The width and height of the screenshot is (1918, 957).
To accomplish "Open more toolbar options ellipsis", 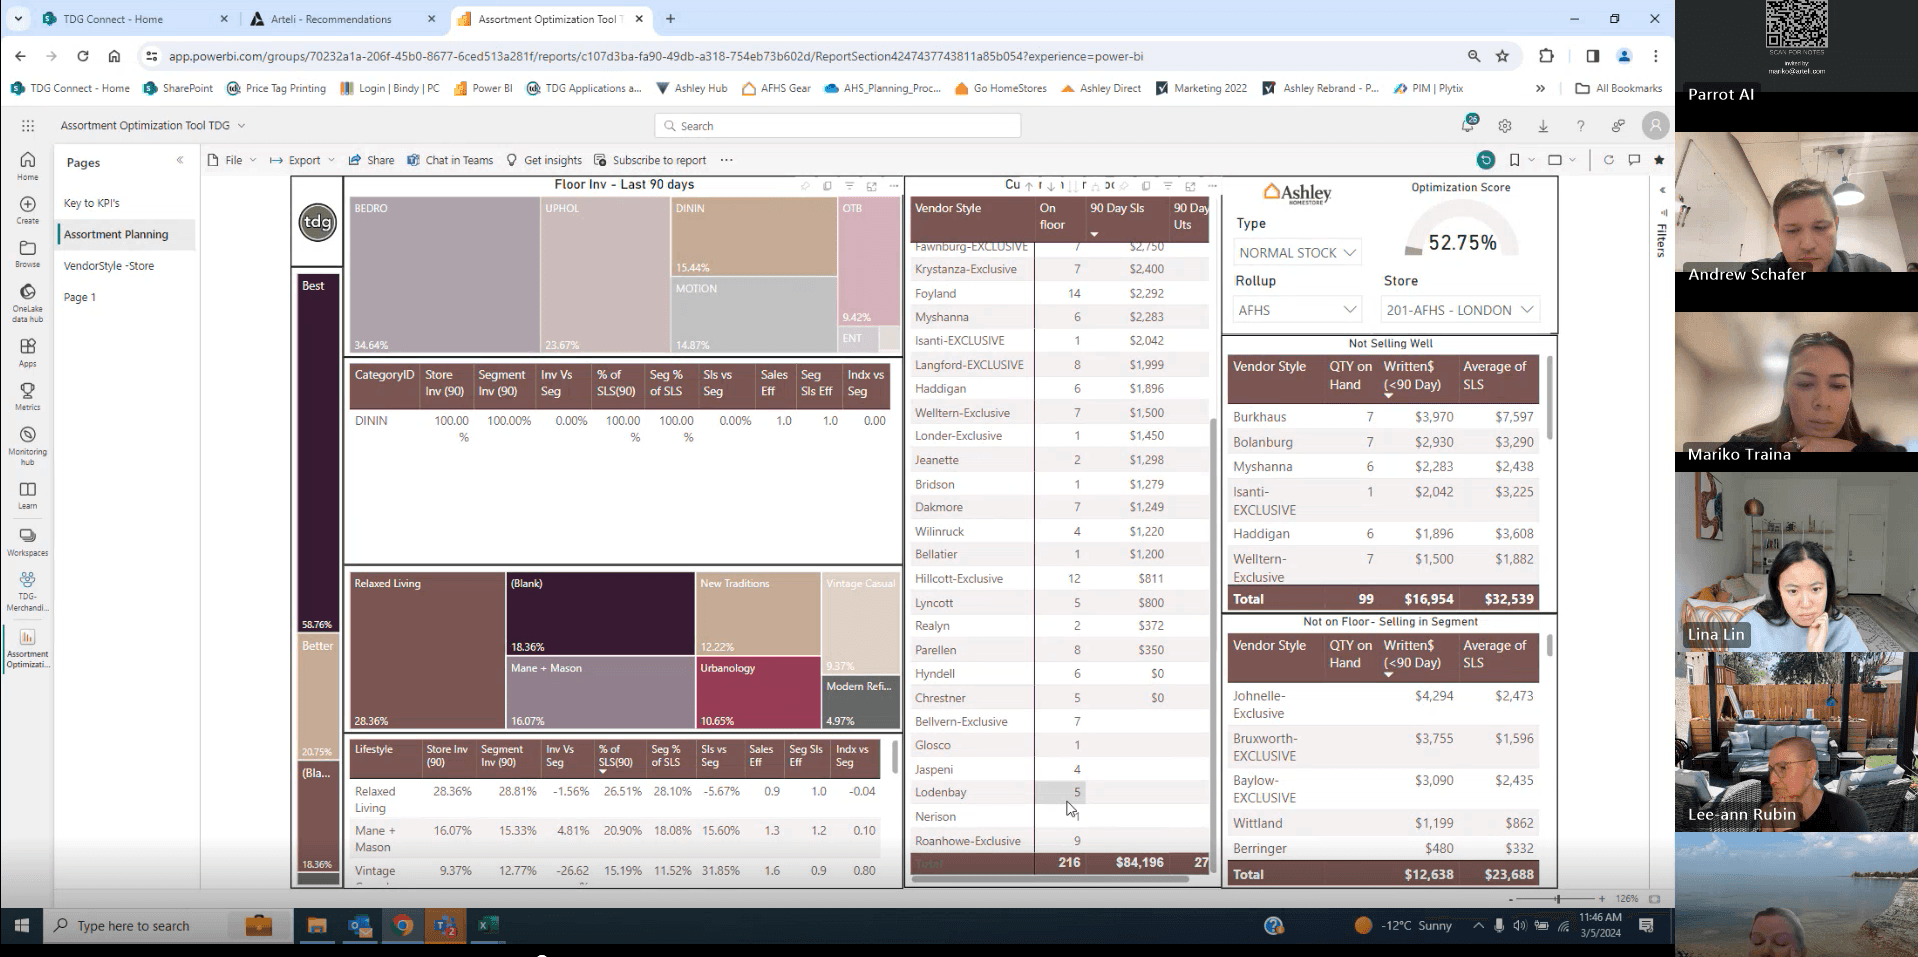I will [726, 160].
